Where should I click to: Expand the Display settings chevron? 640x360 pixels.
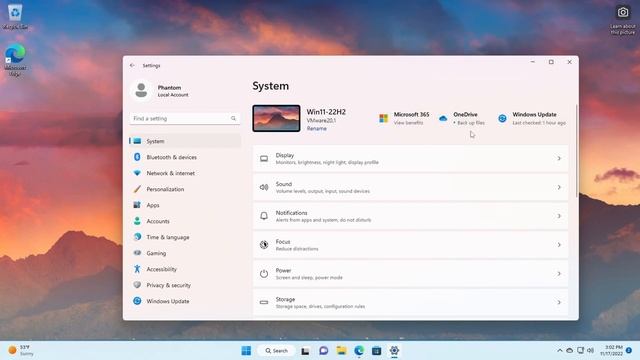(559, 158)
